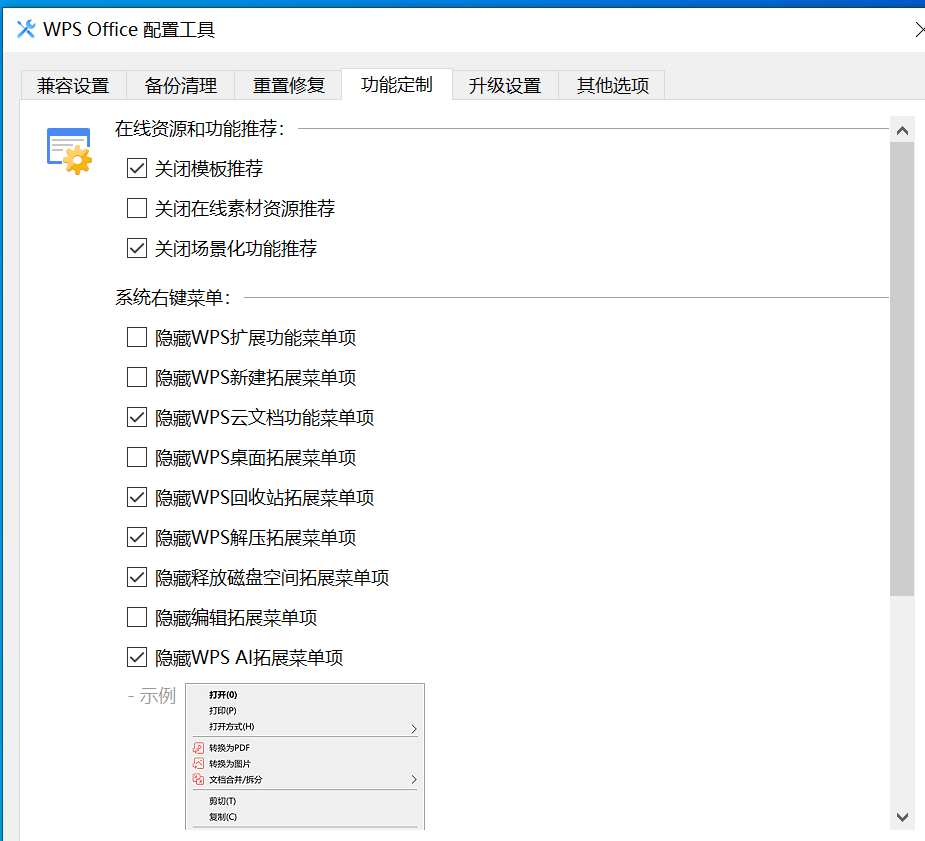Uncheck 隐藏WPS解压拓展菜单项 checkbox
Screen dimensions: 925x841
tap(137, 537)
